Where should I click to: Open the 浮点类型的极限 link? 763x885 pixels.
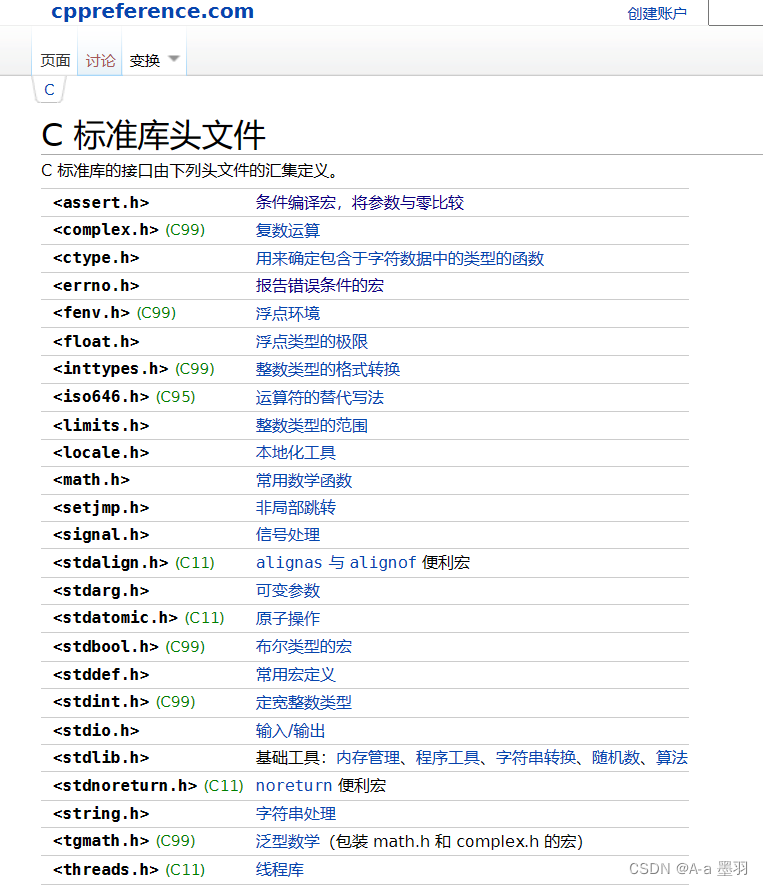(x=312, y=341)
